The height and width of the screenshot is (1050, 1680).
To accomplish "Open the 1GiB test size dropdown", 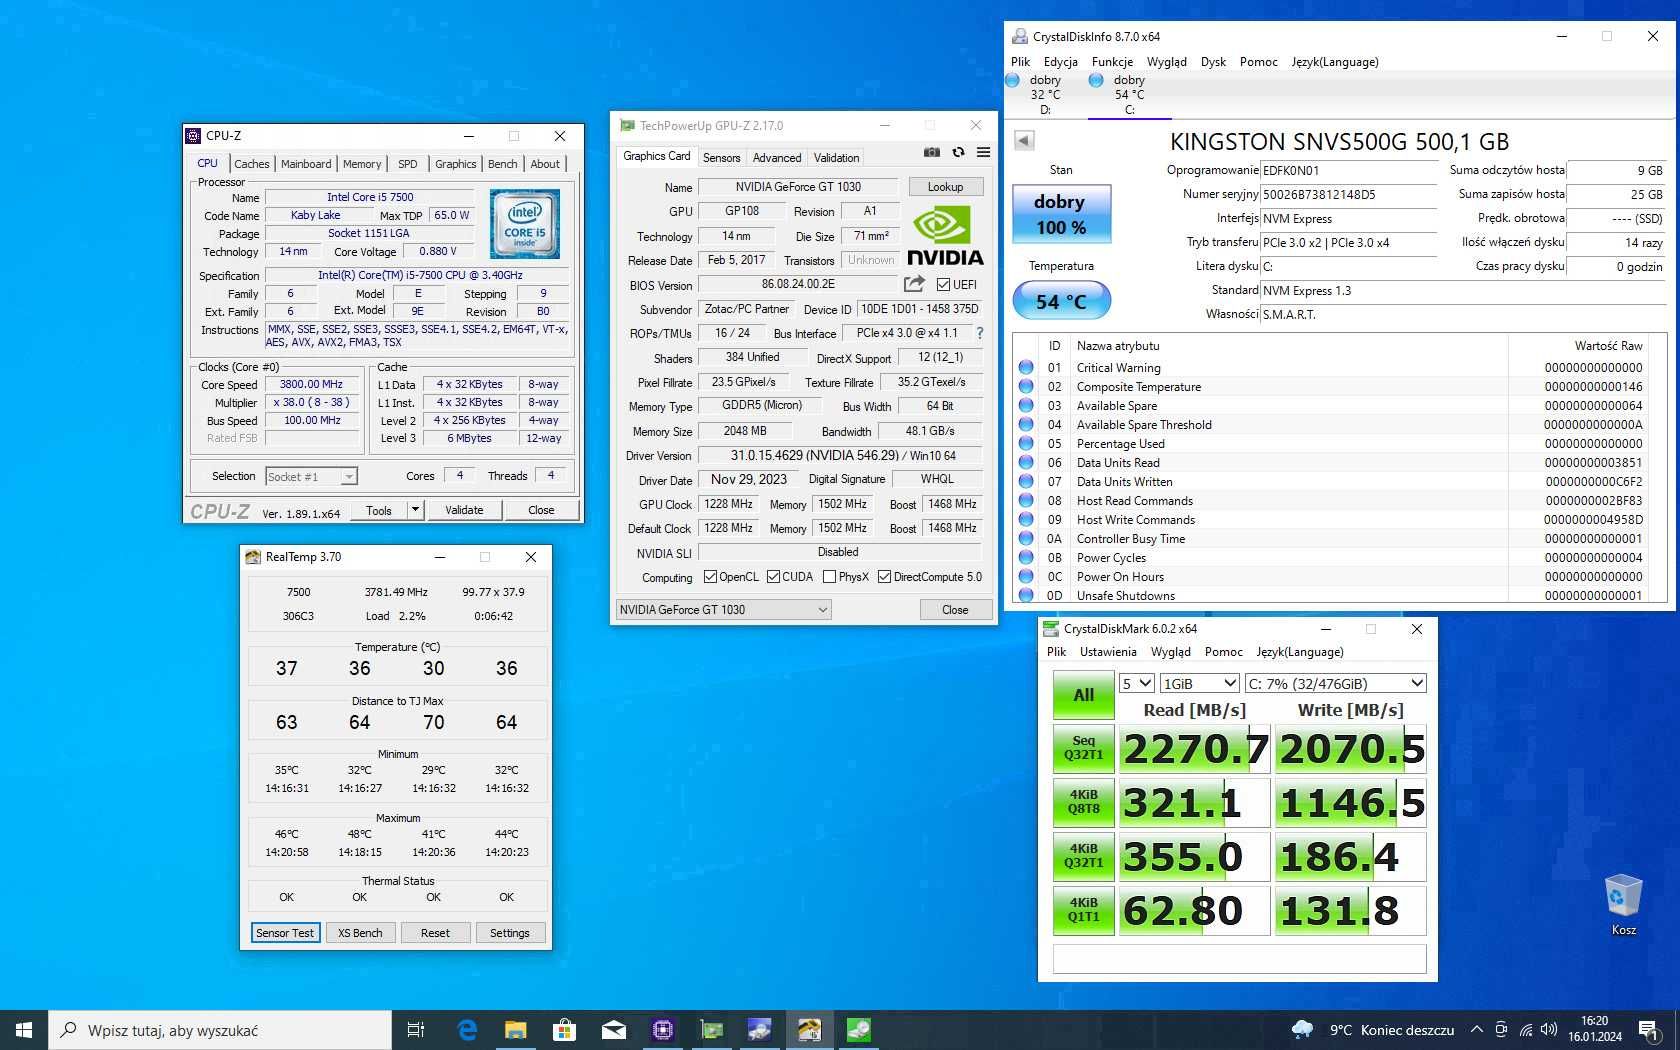I will (x=1200, y=684).
